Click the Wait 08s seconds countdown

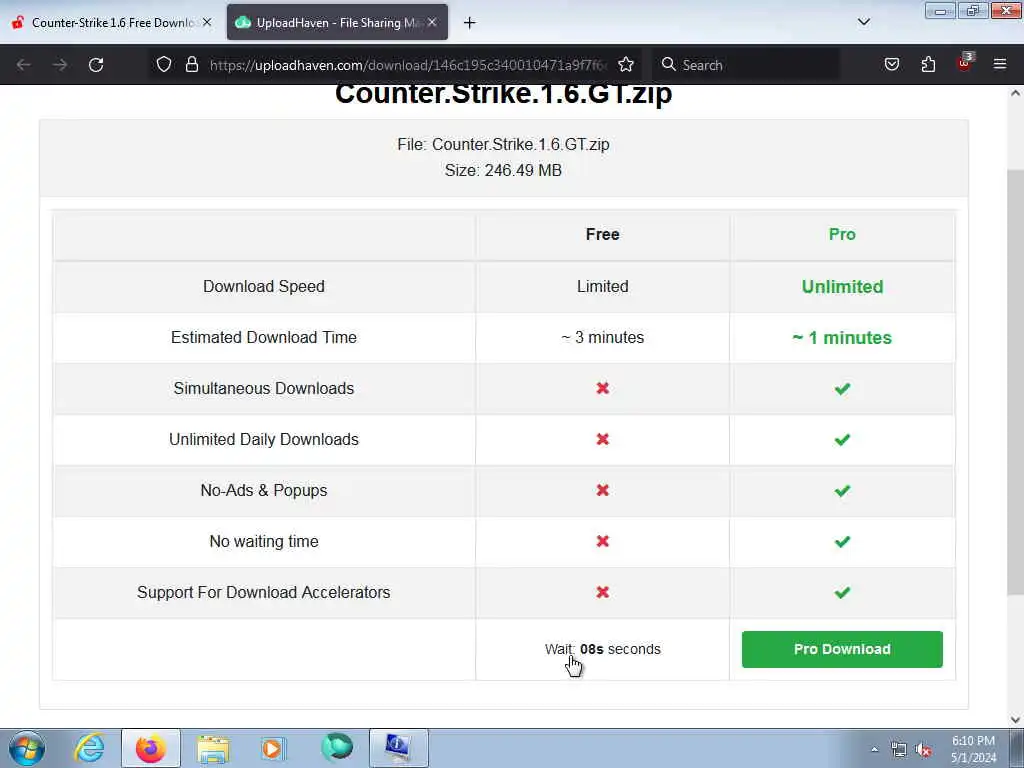coord(602,649)
